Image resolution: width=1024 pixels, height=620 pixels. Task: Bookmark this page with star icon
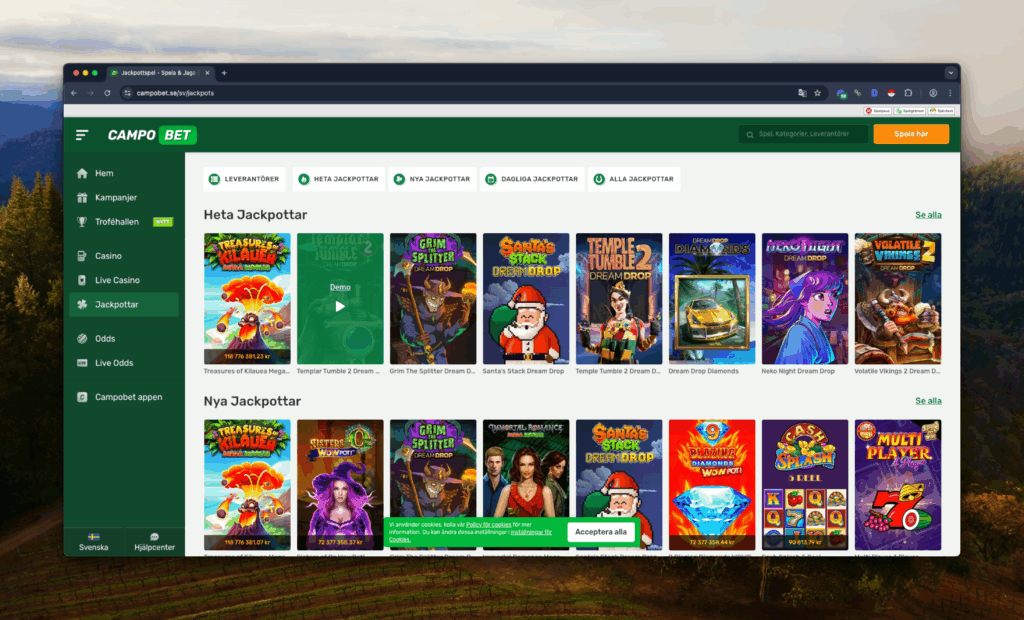[x=818, y=93]
